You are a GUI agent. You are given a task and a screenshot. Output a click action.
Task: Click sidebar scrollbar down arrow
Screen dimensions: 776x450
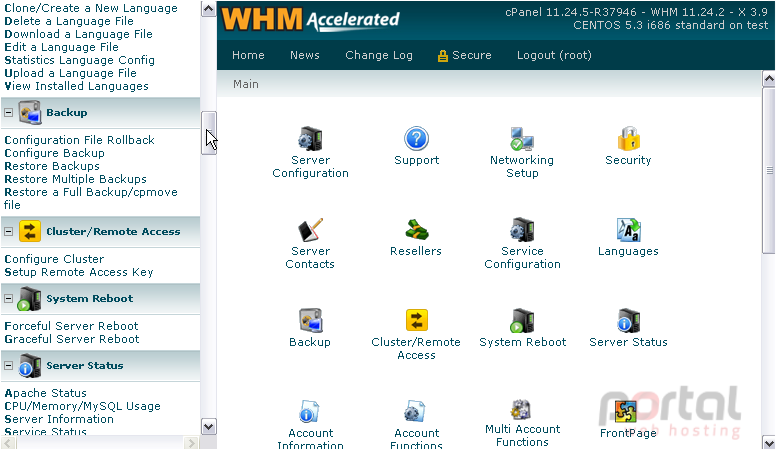click(x=208, y=426)
